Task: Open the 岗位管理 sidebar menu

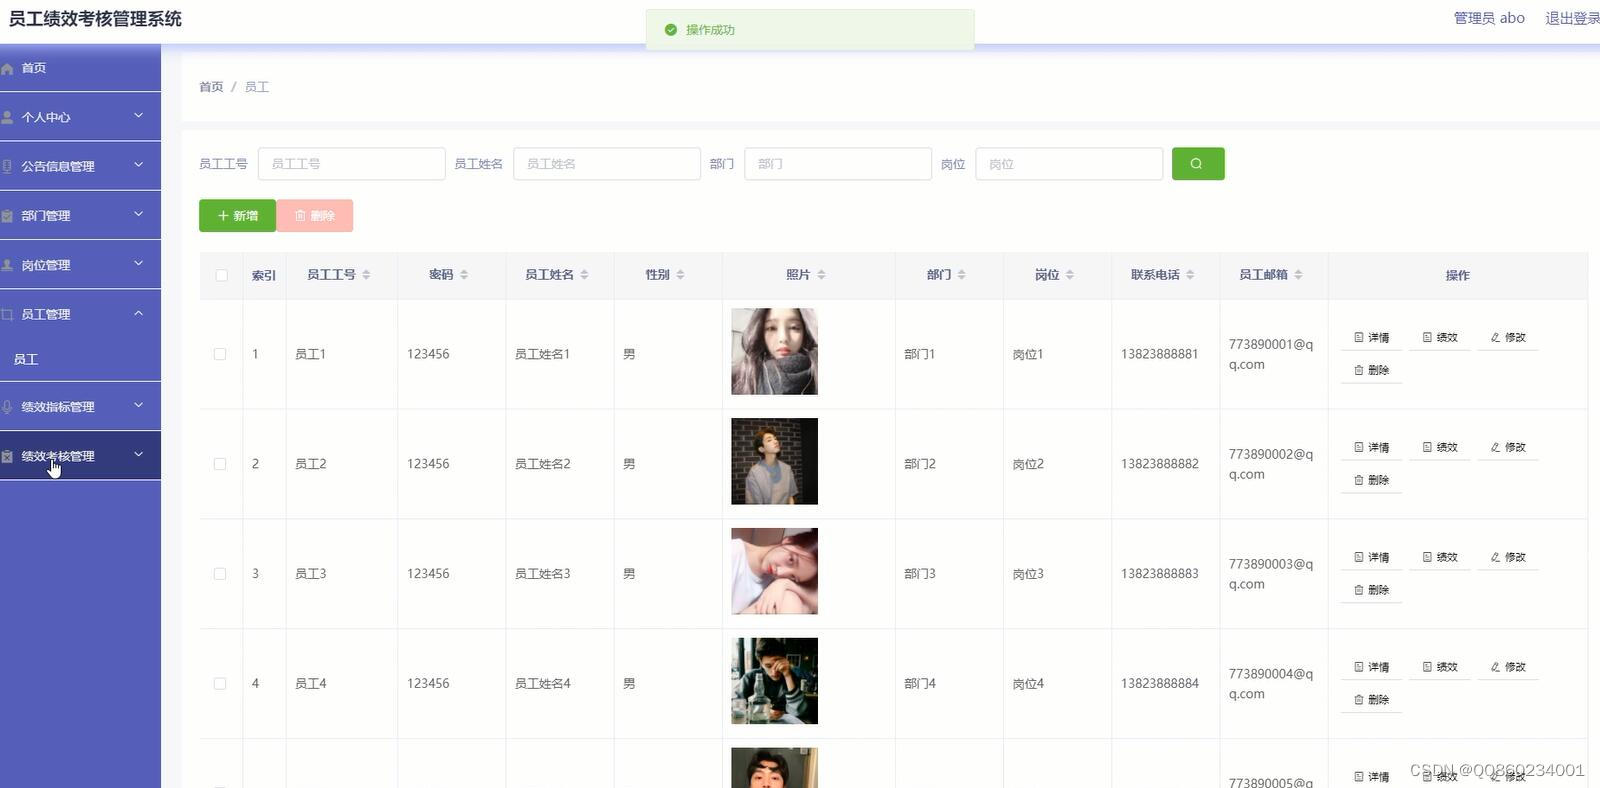Action: pos(80,265)
